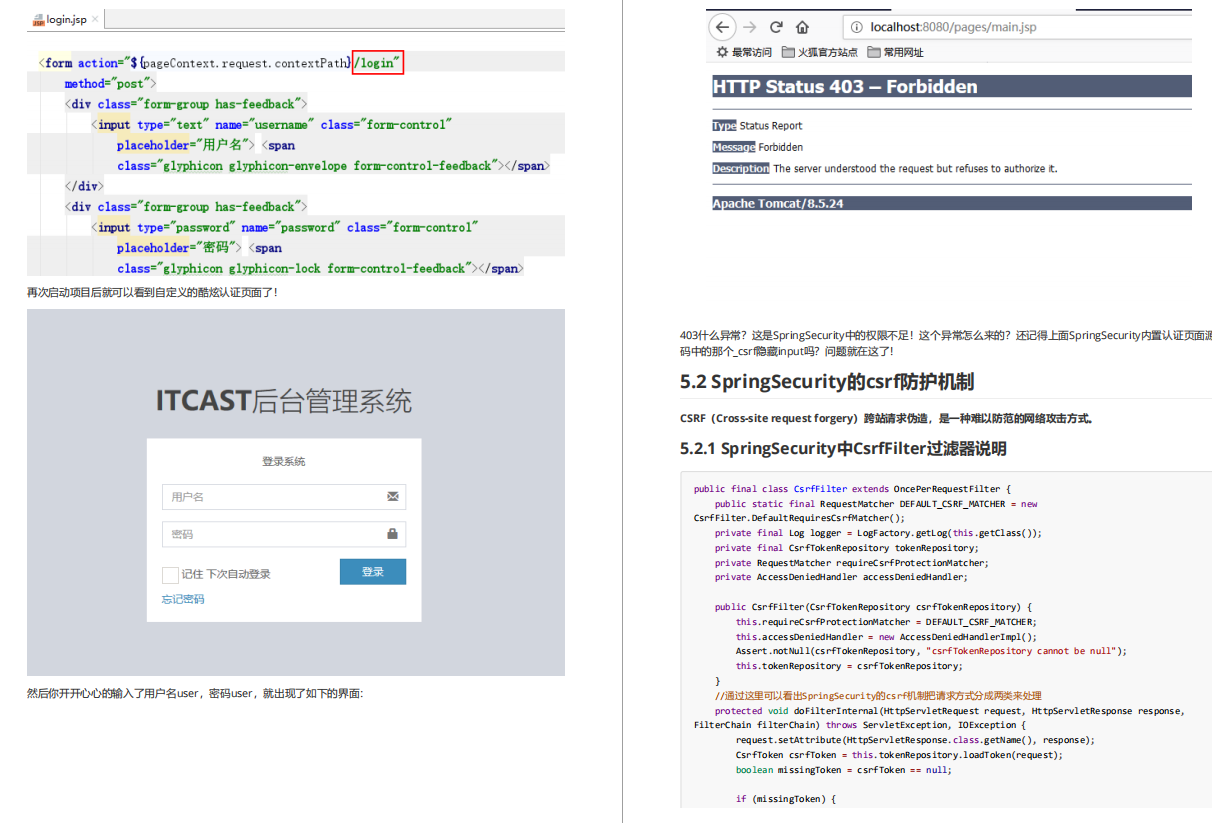Click the method="post" code line
This screenshot has width=1212, height=823.
[x=111, y=84]
